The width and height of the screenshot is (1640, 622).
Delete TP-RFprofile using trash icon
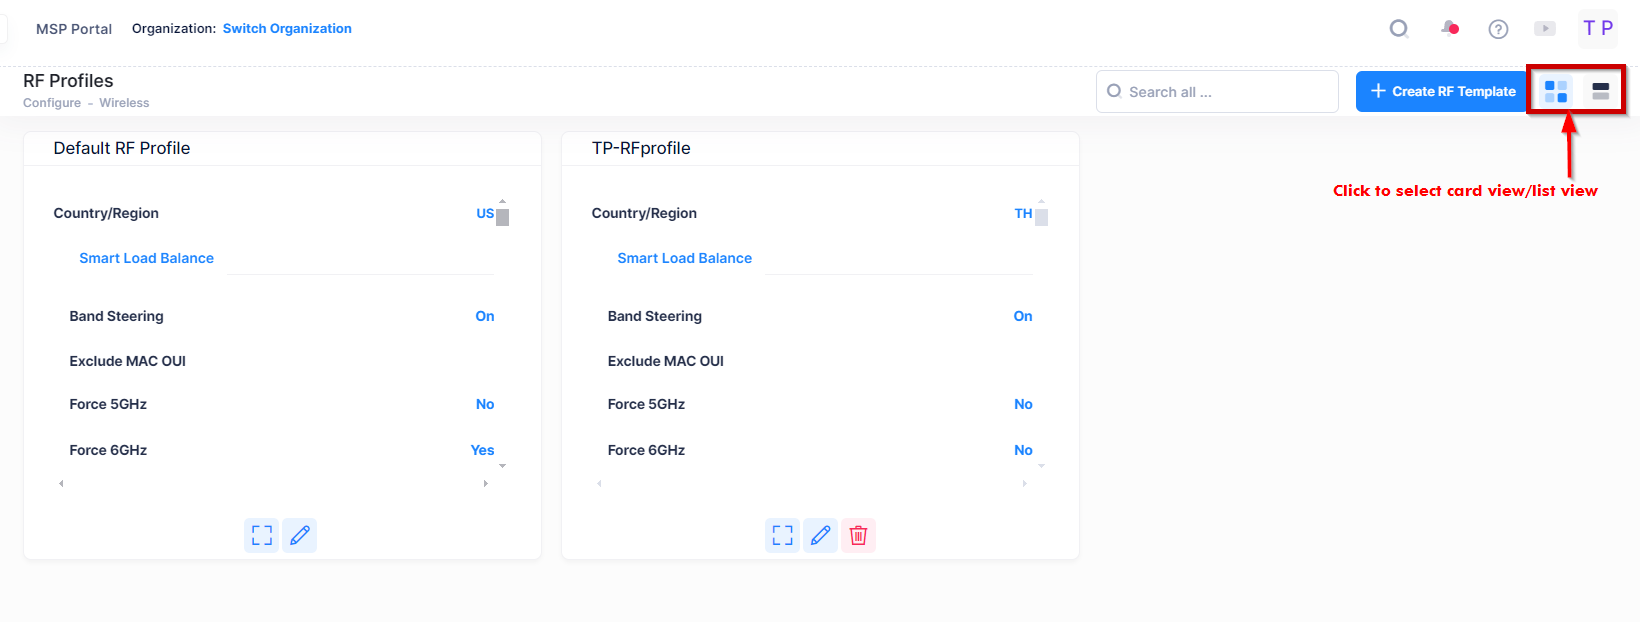pyautogui.click(x=858, y=535)
